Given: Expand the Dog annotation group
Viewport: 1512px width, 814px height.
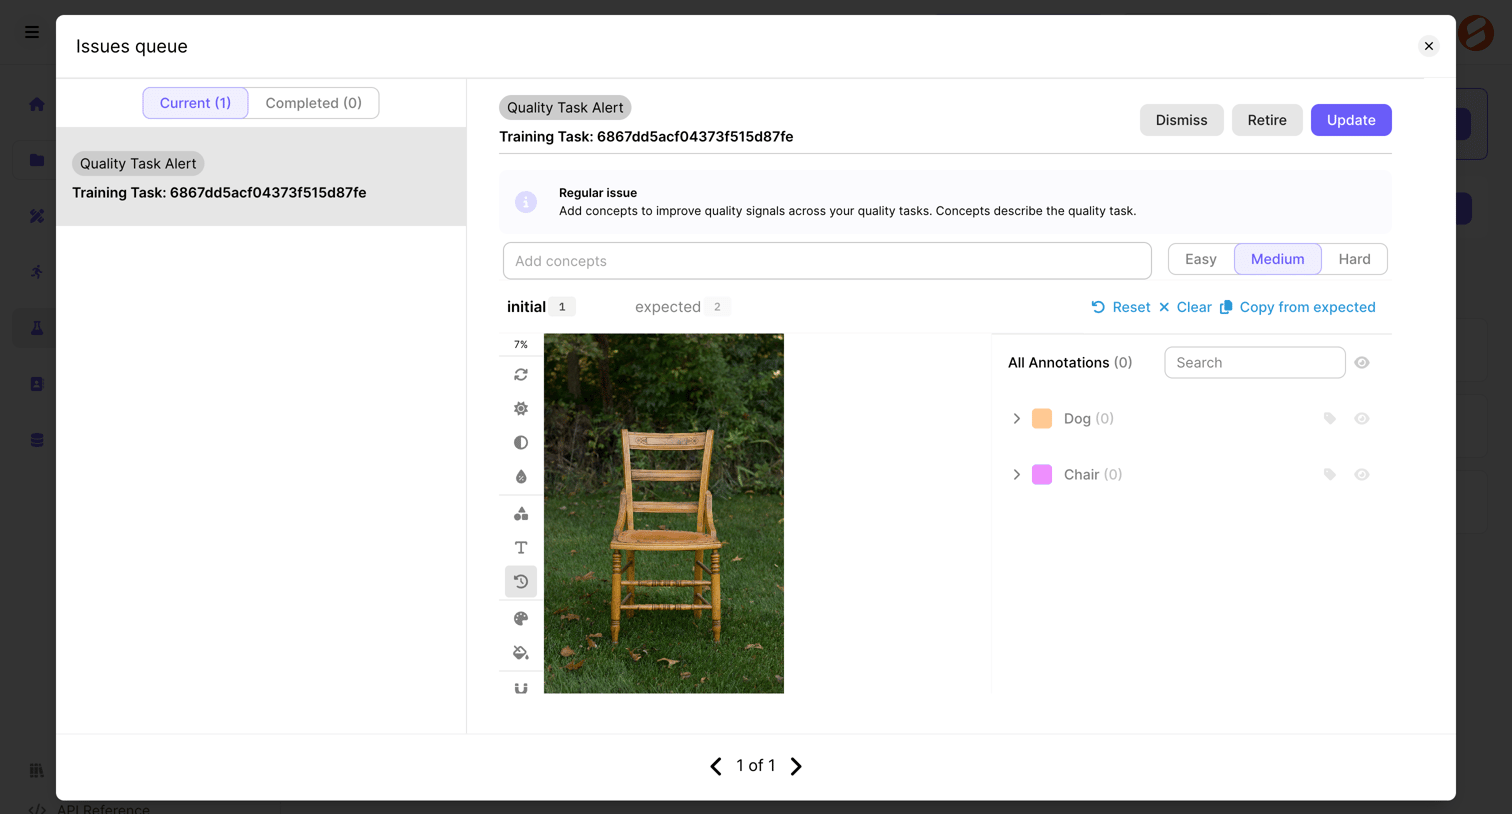Looking at the screenshot, I should (1017, 419).
